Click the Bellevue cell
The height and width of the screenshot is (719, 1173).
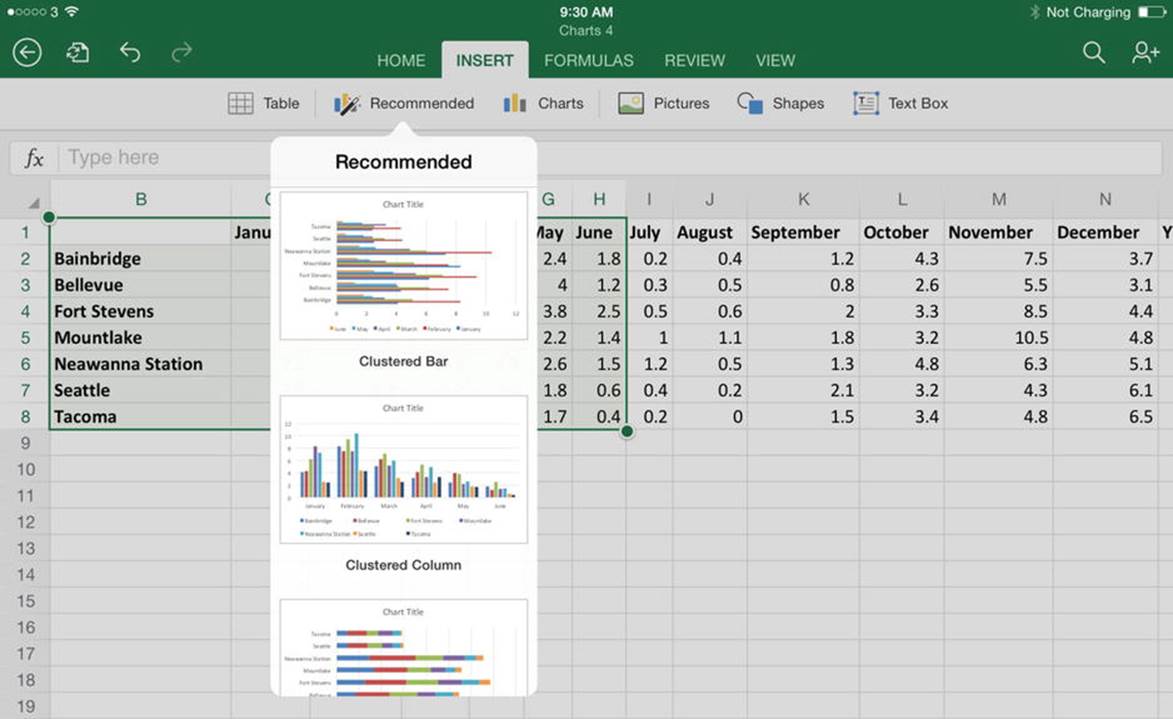141,285
